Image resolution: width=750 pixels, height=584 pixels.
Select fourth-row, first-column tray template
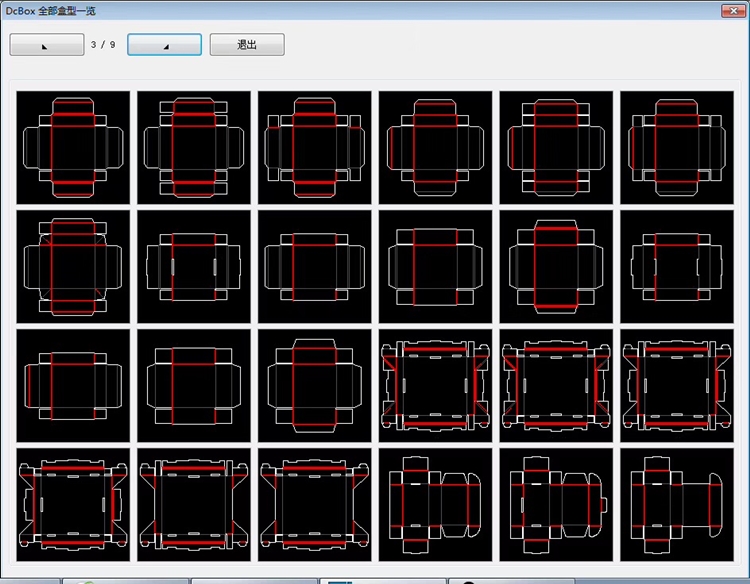(73, 505)
